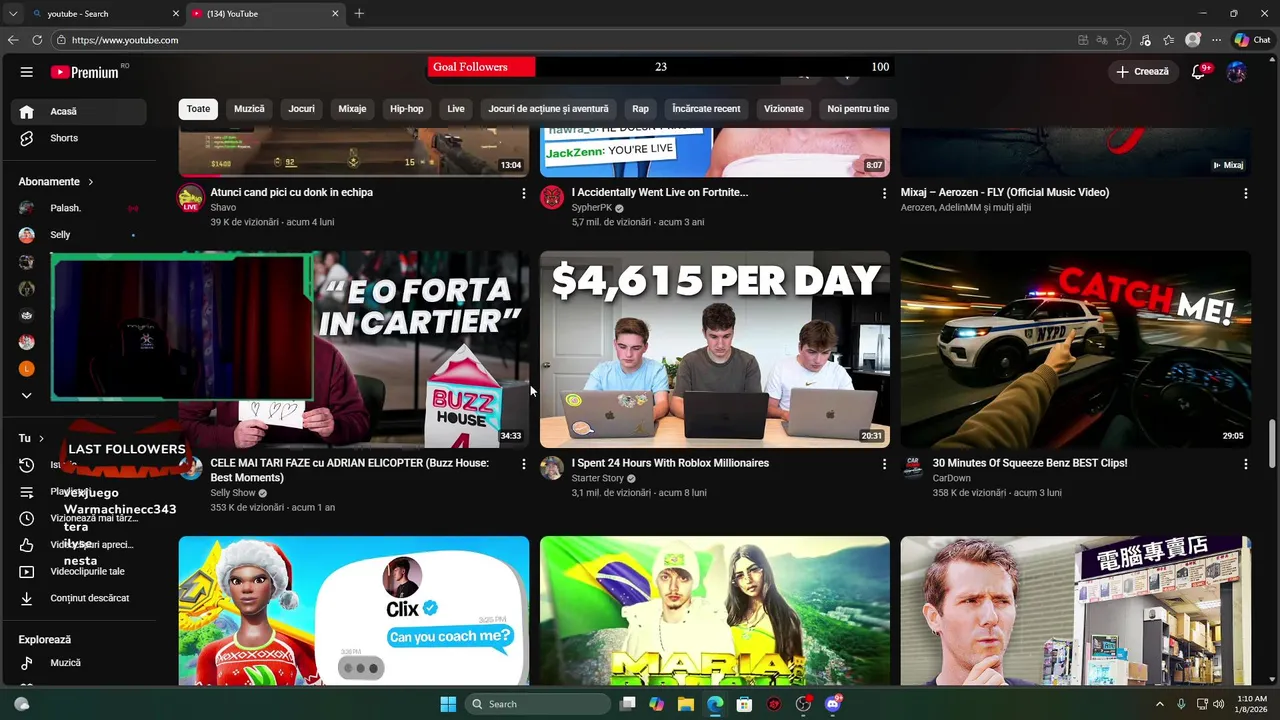Image resolution: width=1280 pixels, height=720 pixels.
Task: Click the address bar URL field
Action: tap(565, 40)
